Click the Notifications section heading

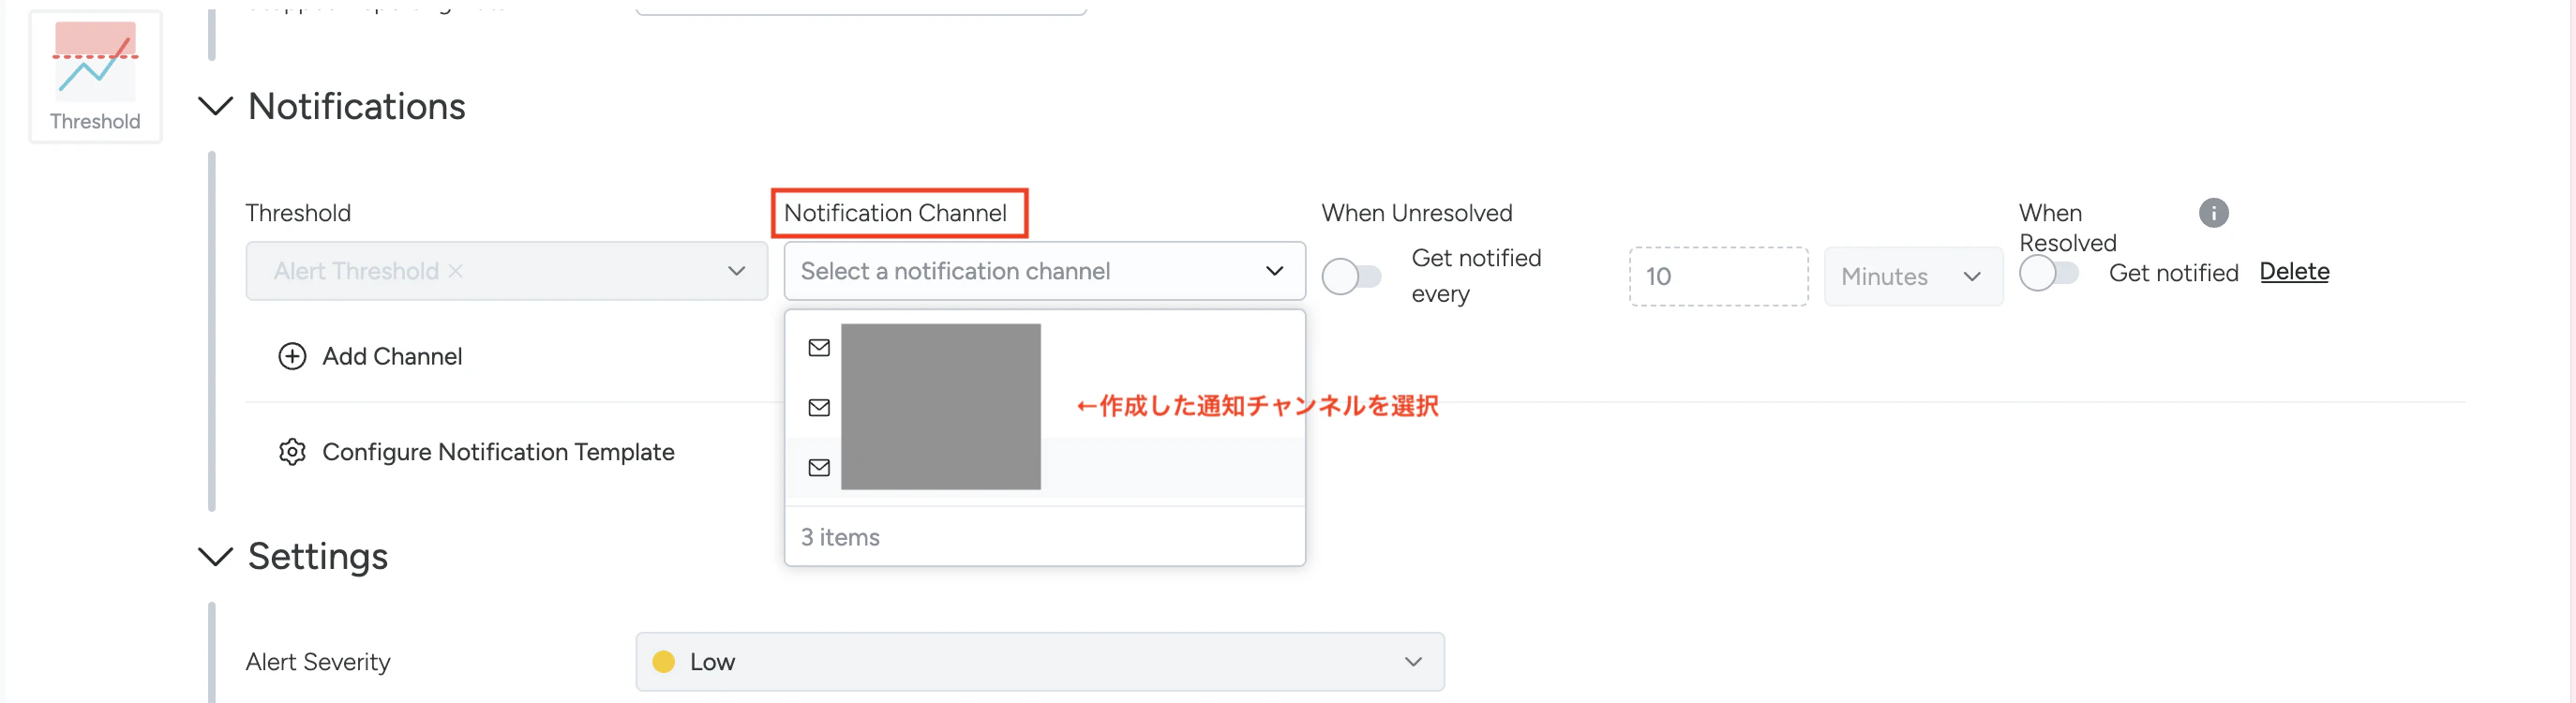click(x=357, y=106)
